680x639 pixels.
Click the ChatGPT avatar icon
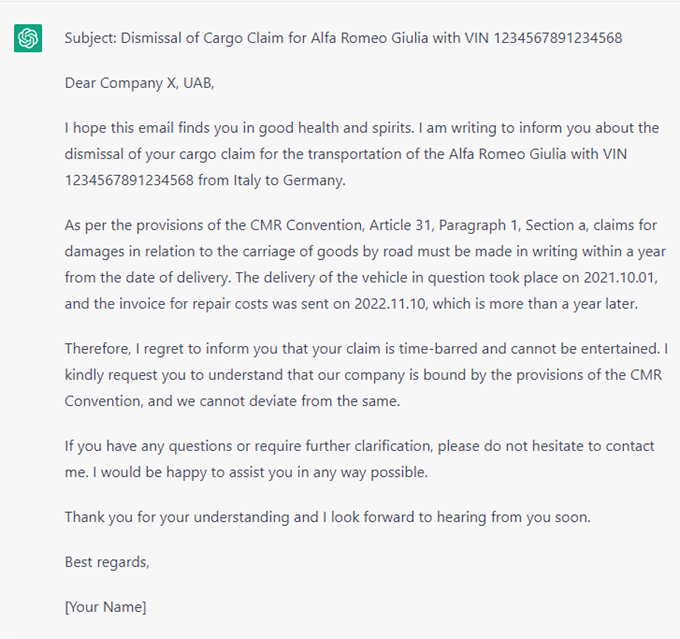[28, 39]
